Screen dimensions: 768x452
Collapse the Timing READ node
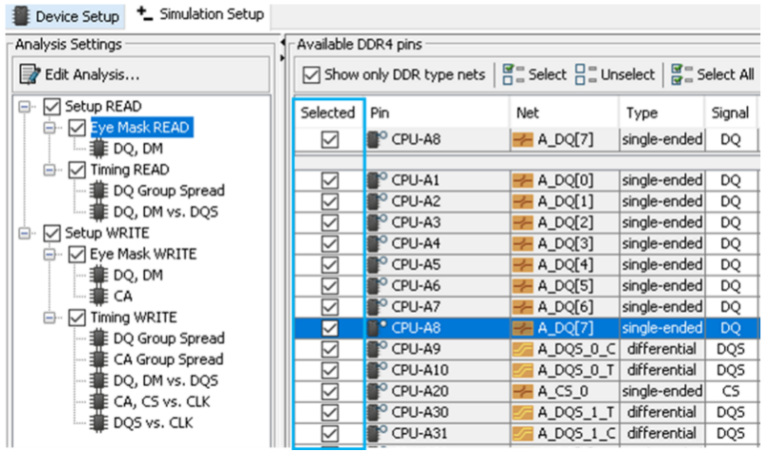[x=49, y=170]
